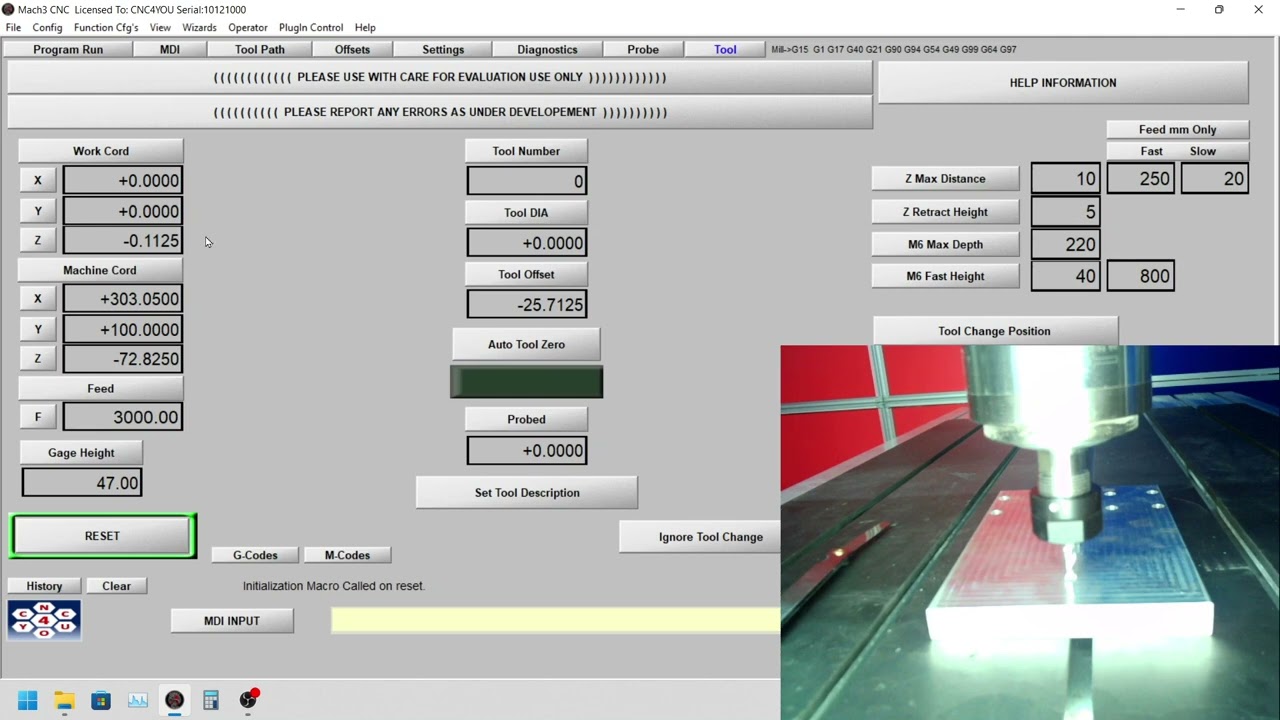Toggle Ignore Tool Change
The height and width of the screenshot is (720, 1280).
coord(700,537)
